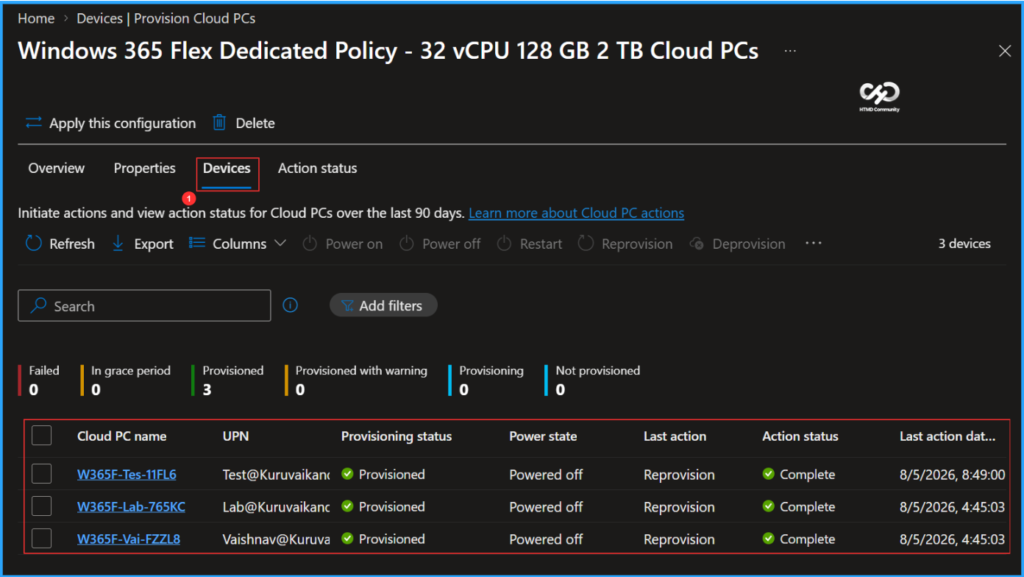Viewport: 1024px width, 577px height.
Task: Click the Provisioned check icon for W365F-Vai-FZZL8
Action: (347, 538)
